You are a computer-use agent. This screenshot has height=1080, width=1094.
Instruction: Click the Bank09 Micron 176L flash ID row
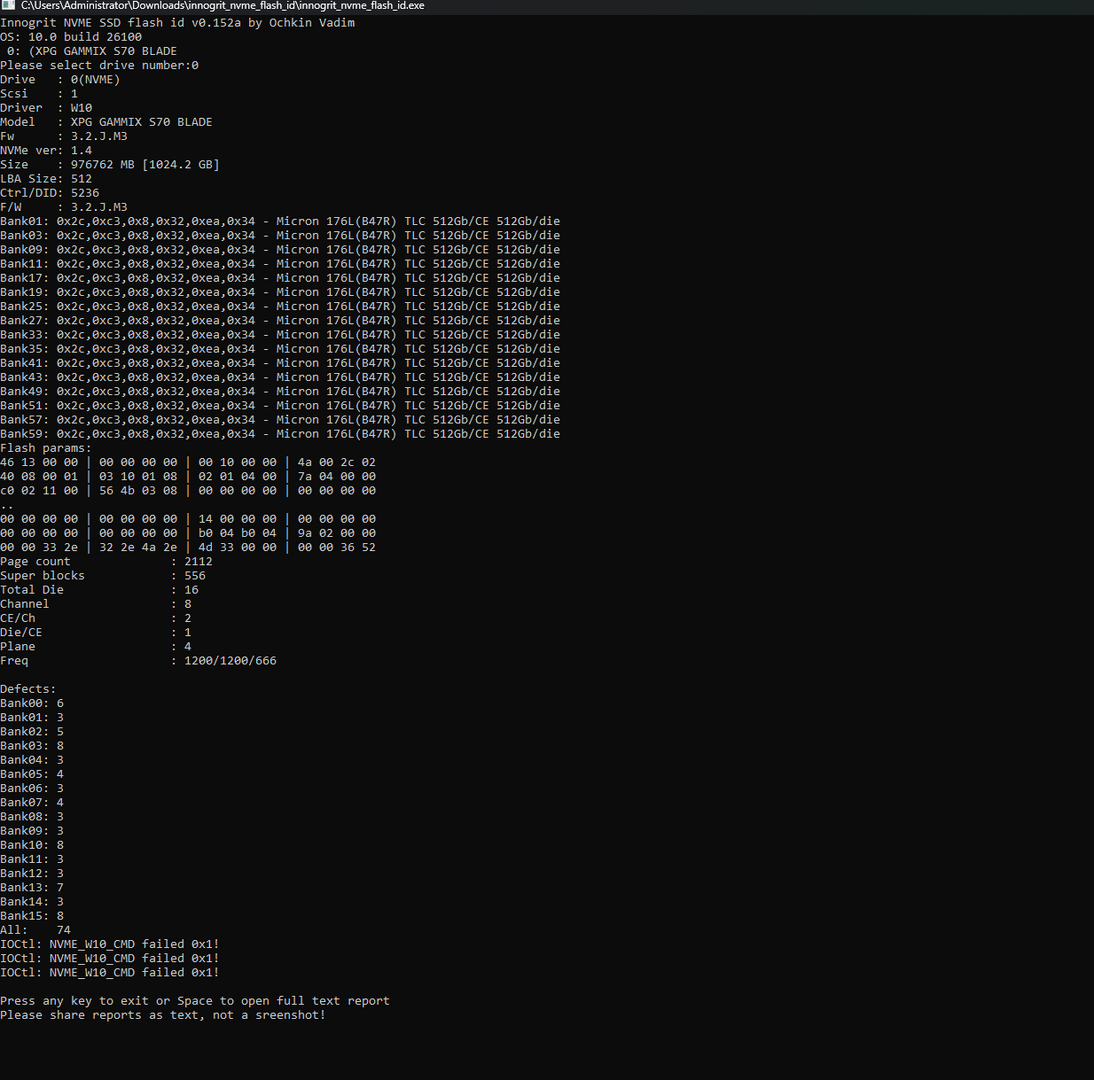(x=280, y=250)
